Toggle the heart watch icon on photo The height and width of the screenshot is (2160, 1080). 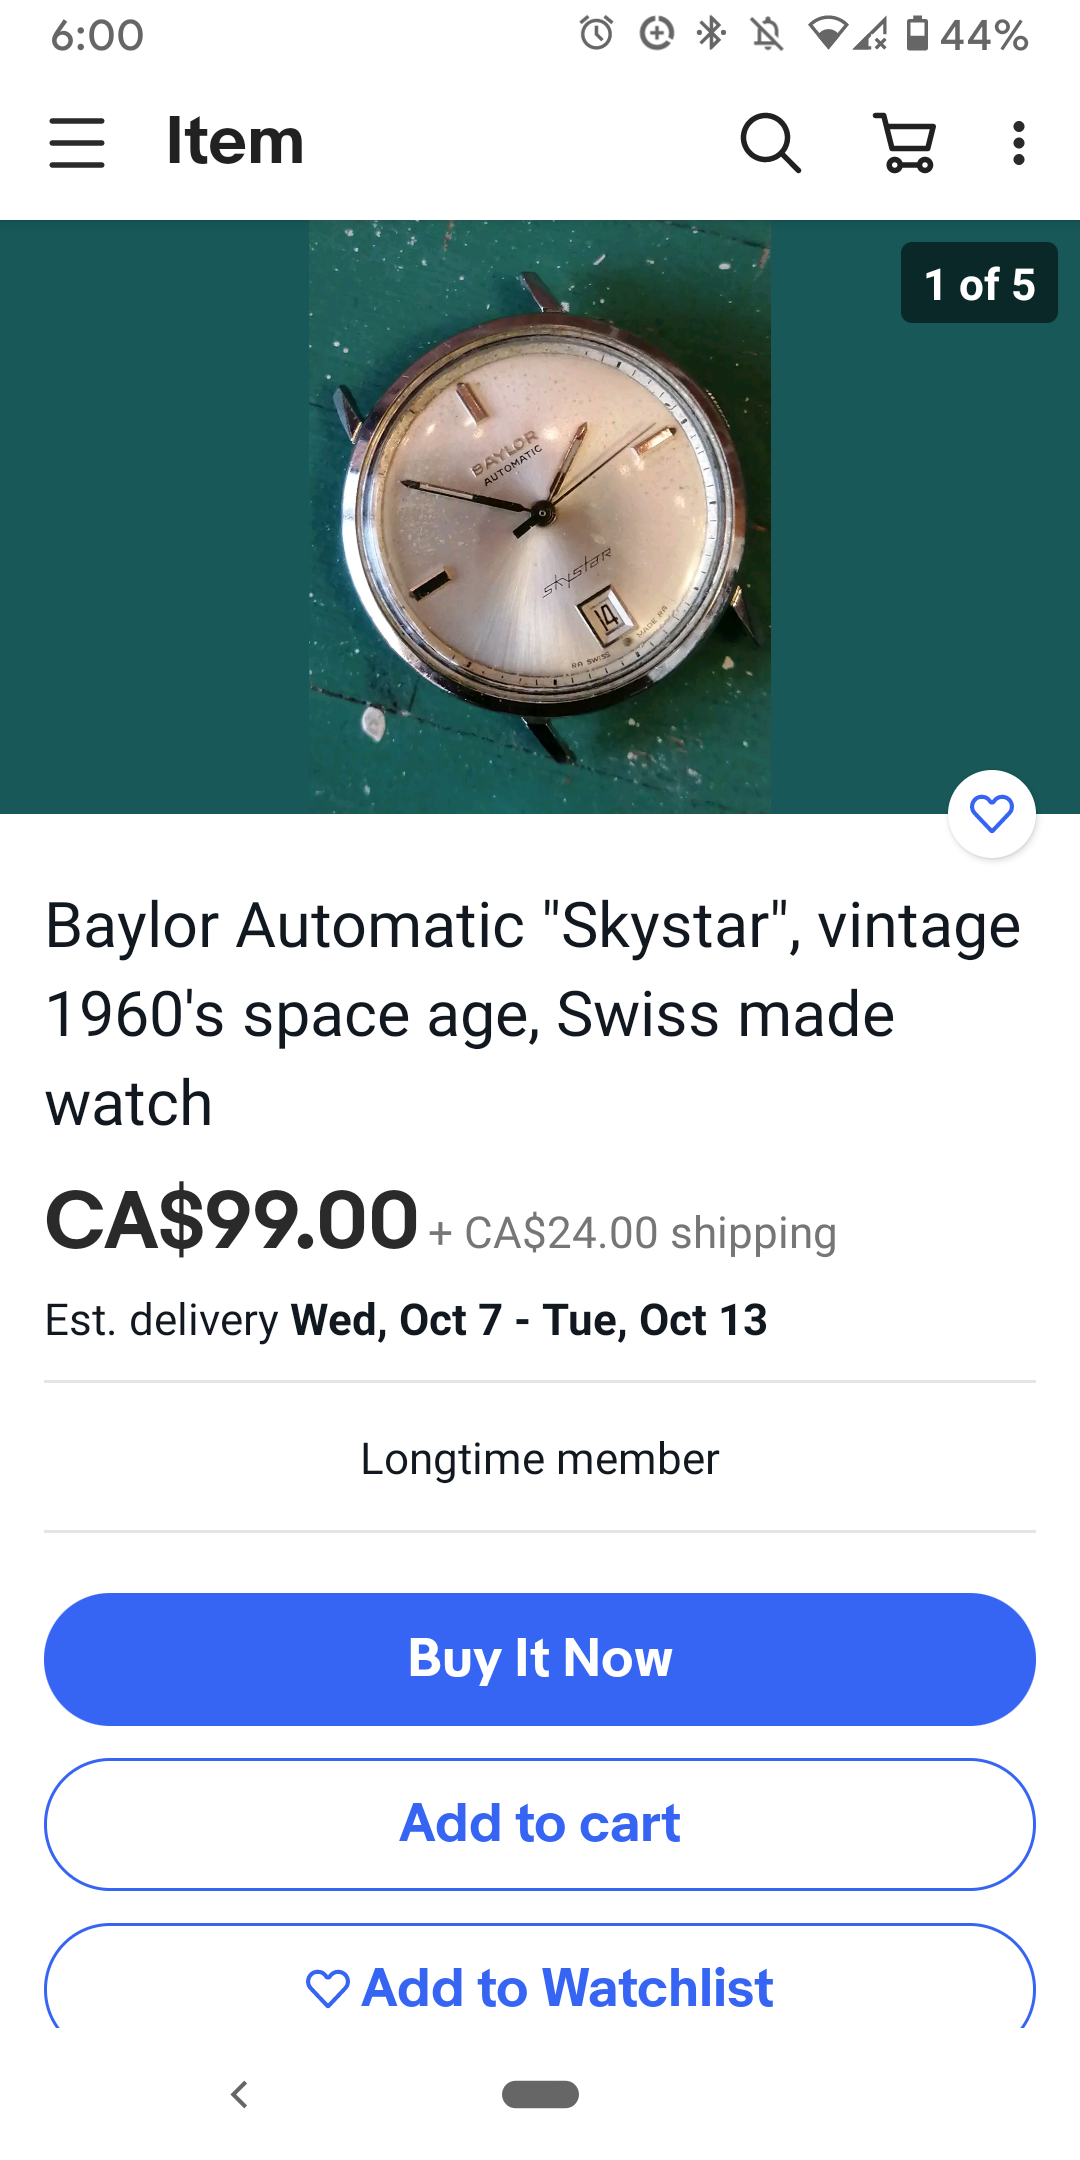click(x=991, y=814)
